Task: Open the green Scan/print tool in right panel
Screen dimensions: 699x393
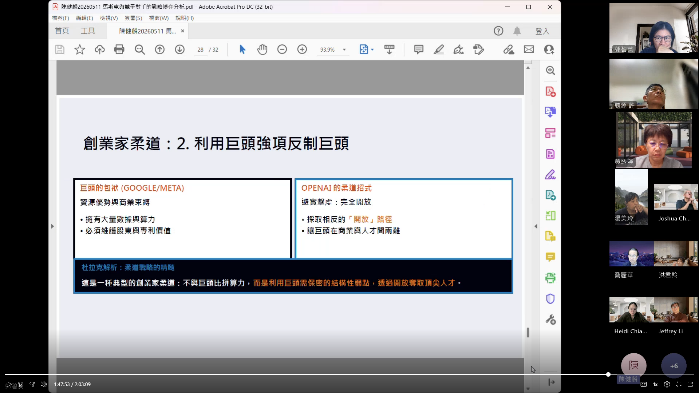Action: pos(550,278)
